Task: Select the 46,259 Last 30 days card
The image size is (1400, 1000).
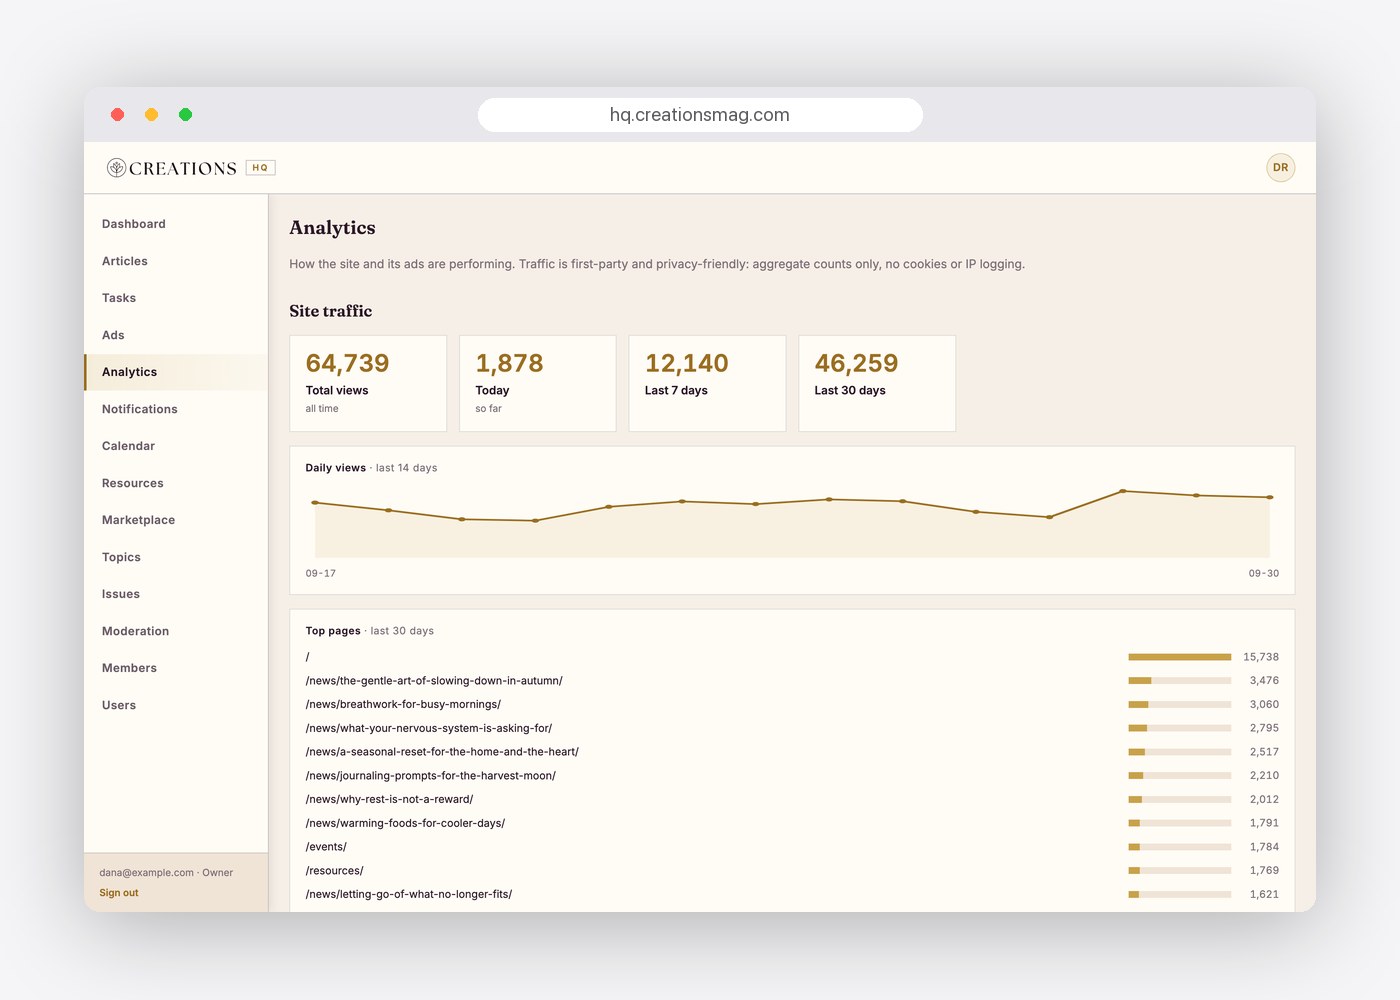Action: (x=877, y=383)
